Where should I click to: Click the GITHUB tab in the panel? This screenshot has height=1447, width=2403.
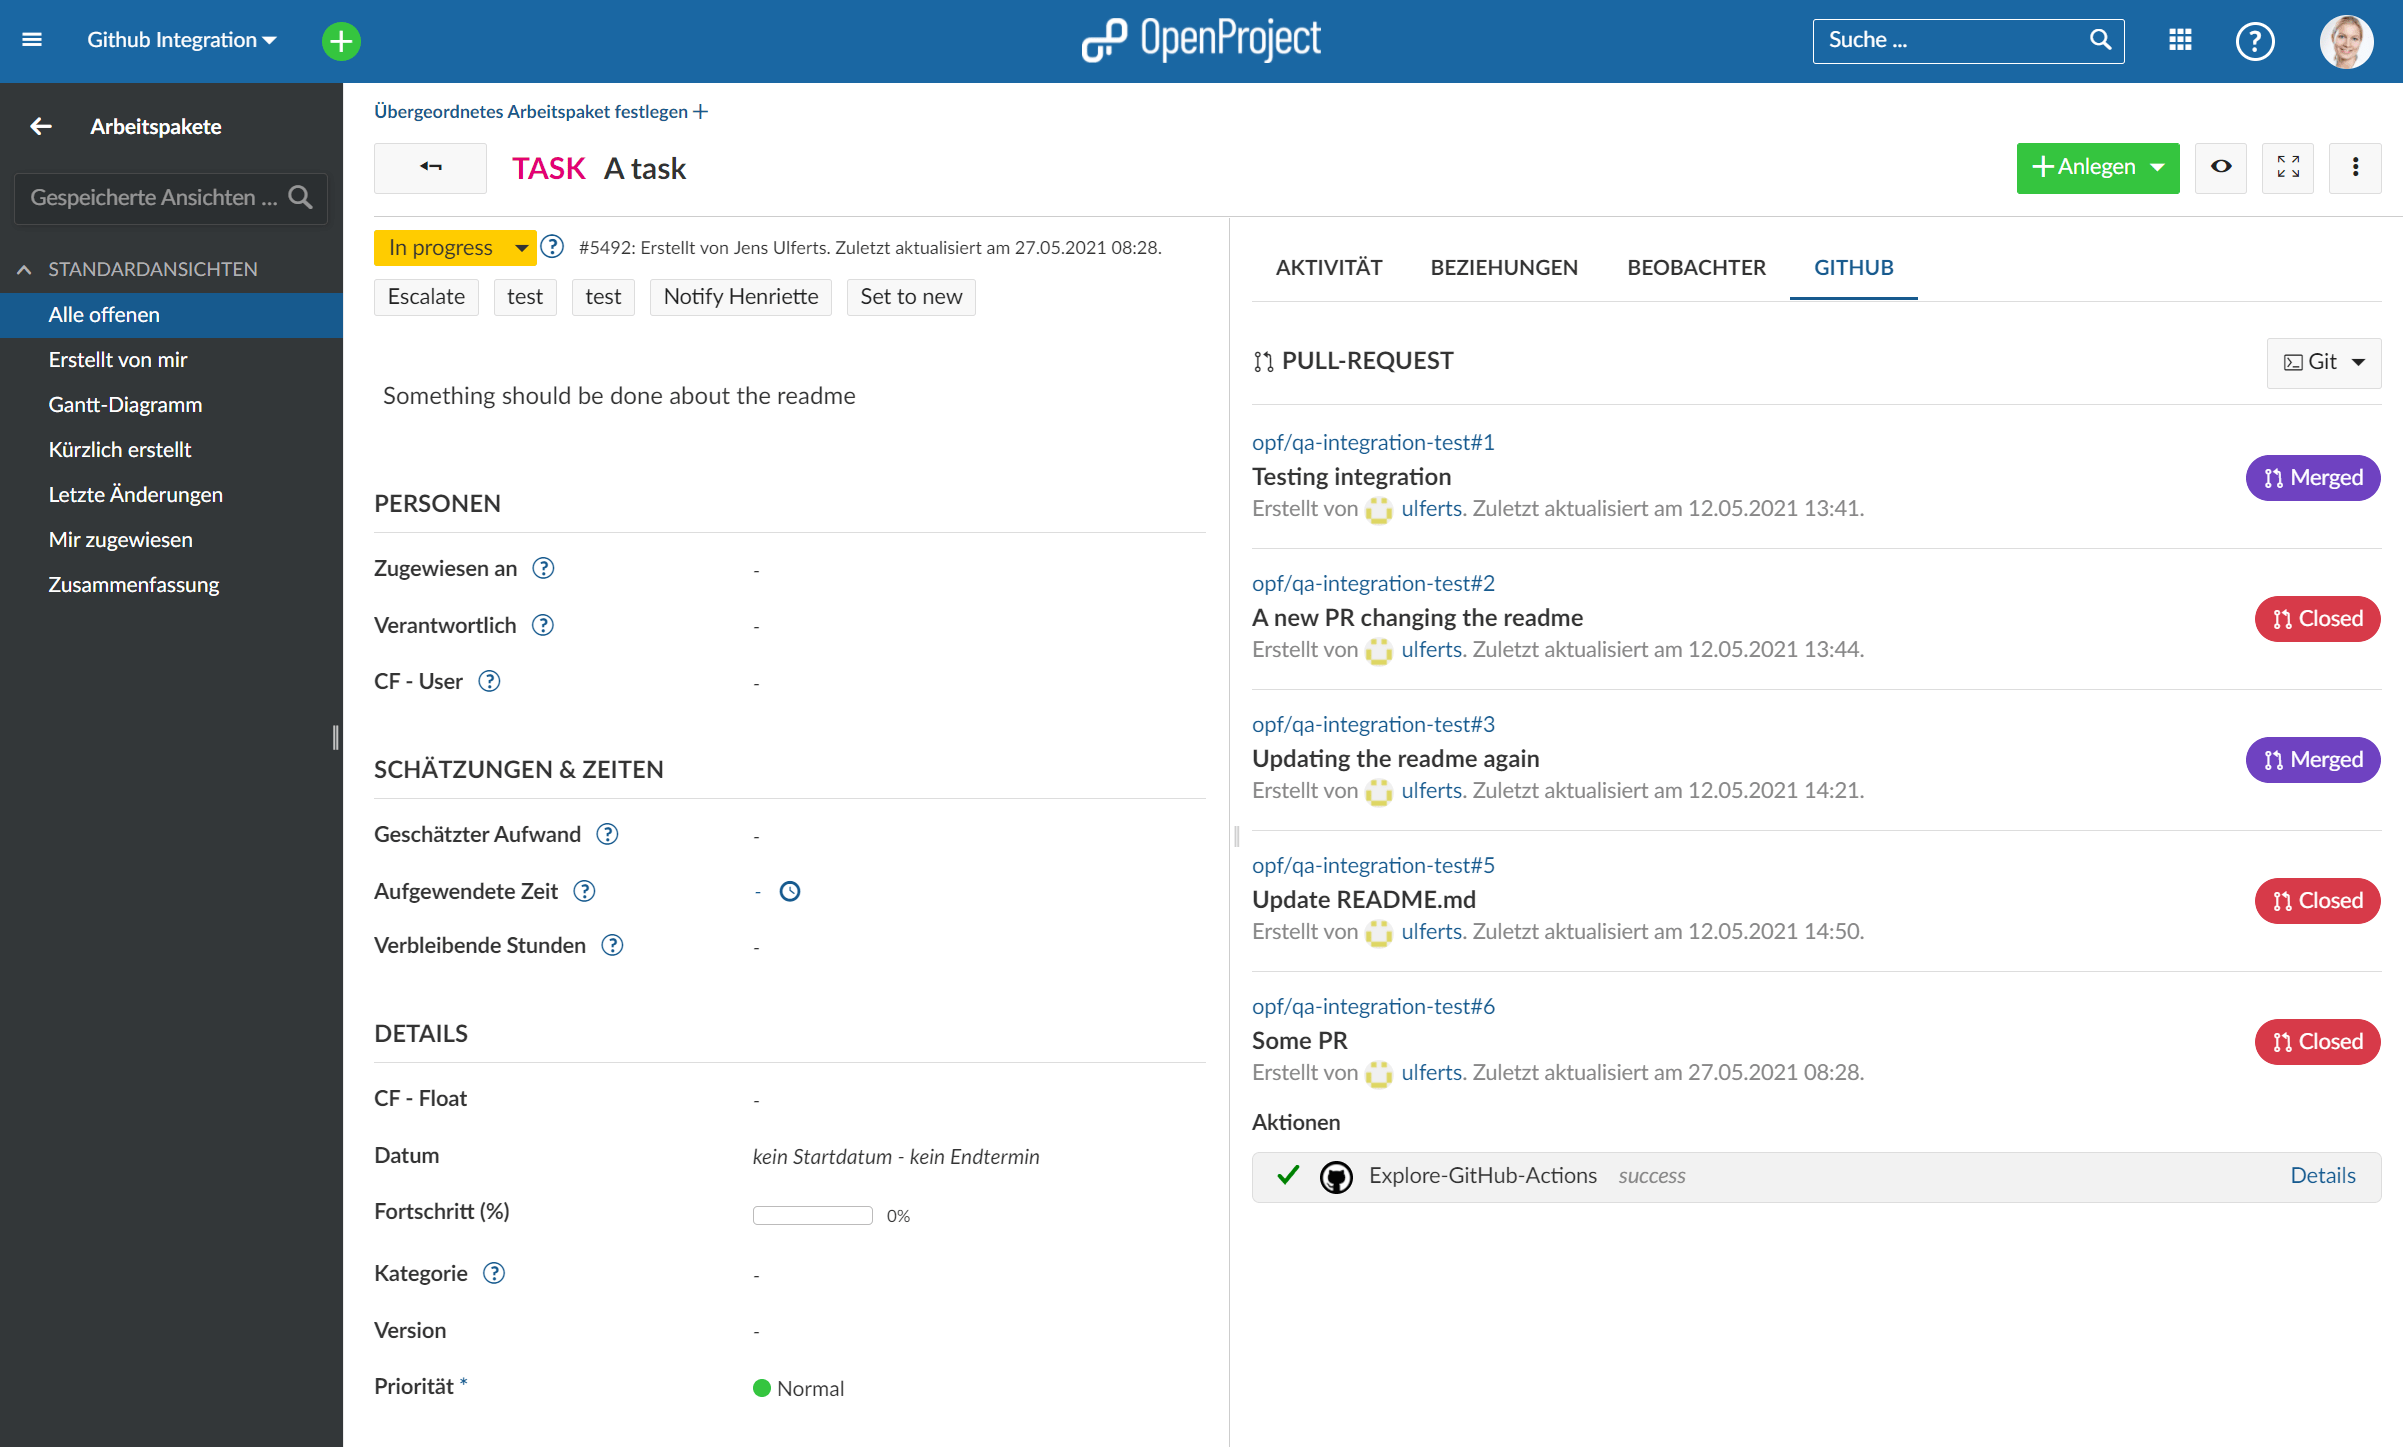[1850, 268]
